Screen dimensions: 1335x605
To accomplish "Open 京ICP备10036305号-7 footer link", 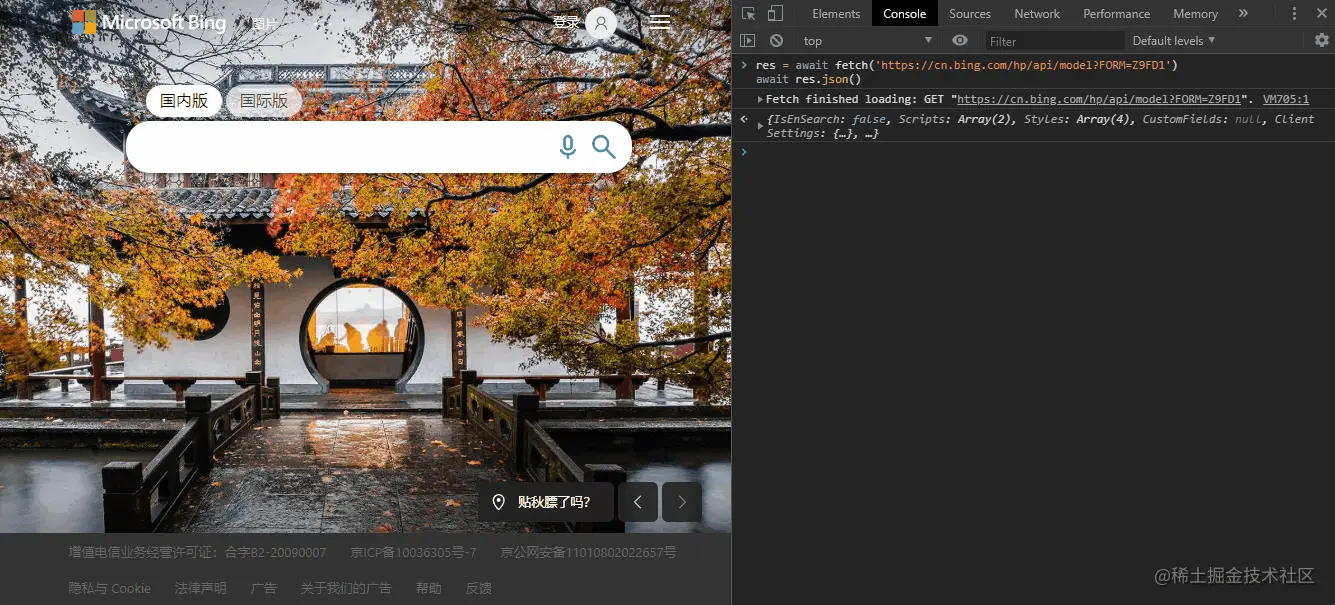I will (x=413, y=552).
